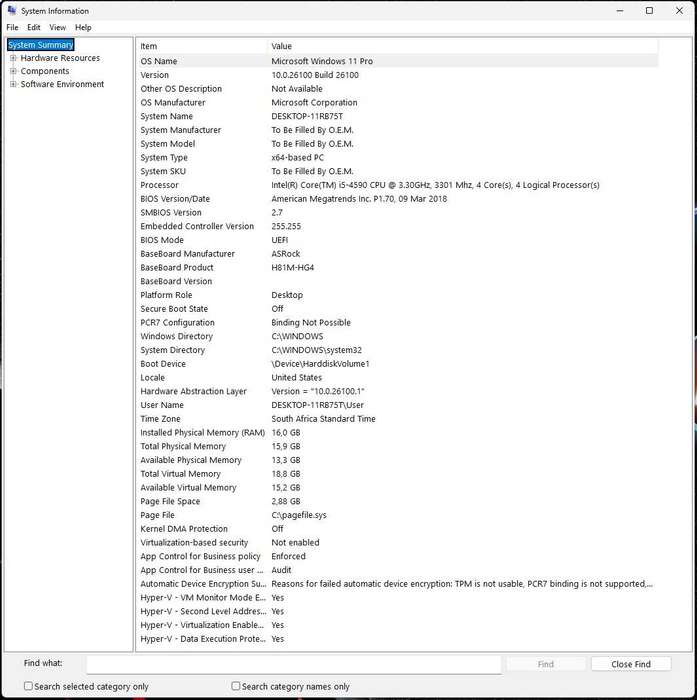
Task: Select Automatic Device Encryption row label
Action: (x=203, y=584)
